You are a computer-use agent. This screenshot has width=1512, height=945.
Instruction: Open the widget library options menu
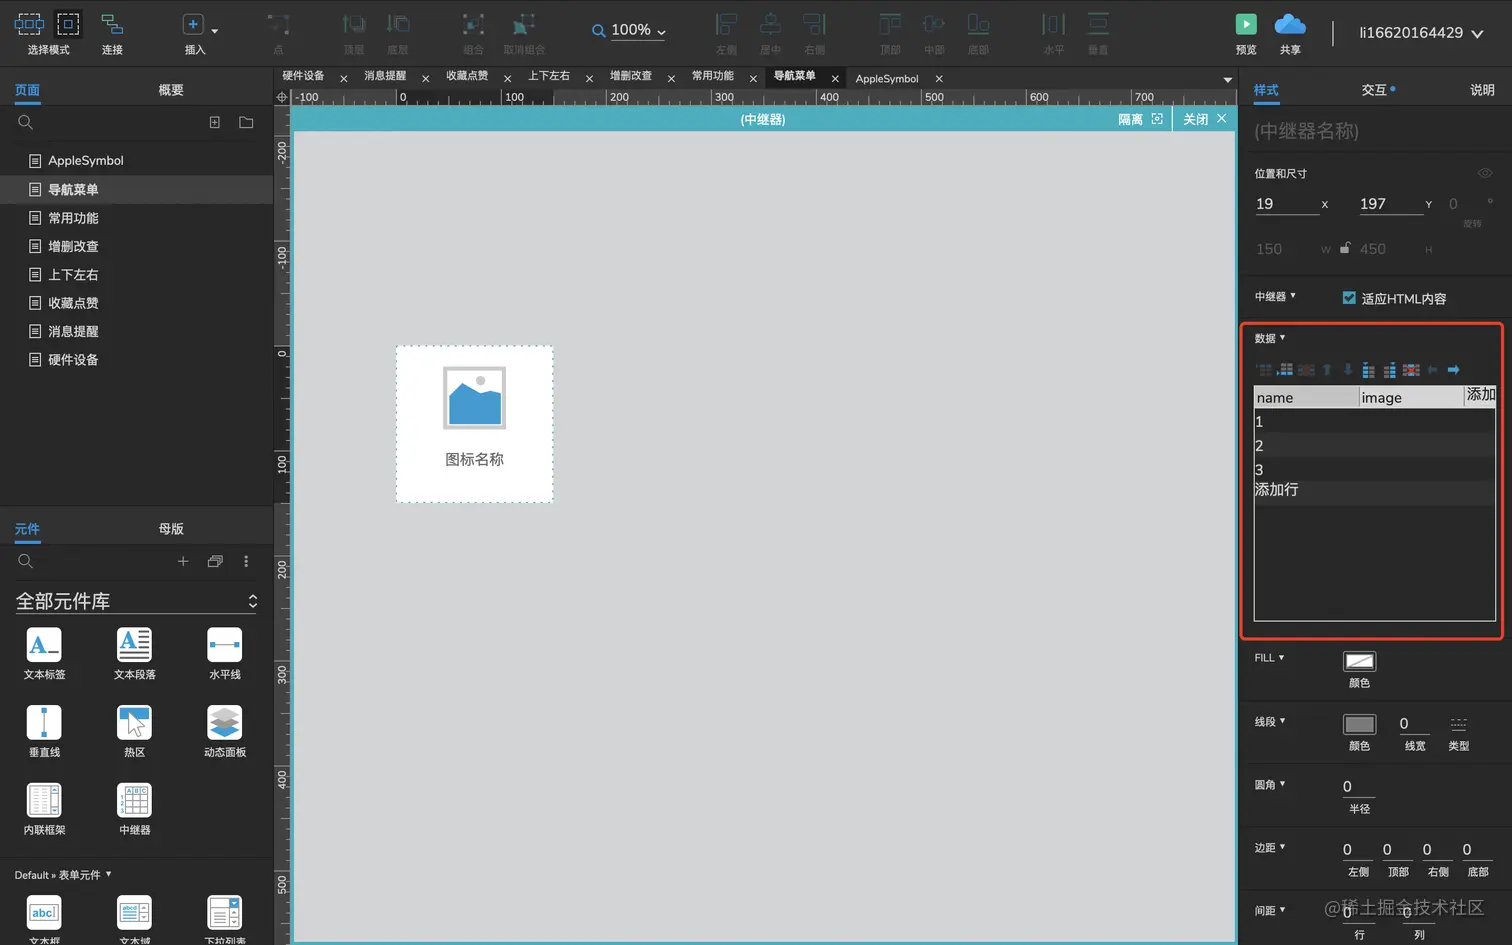[x=246, y=561]
